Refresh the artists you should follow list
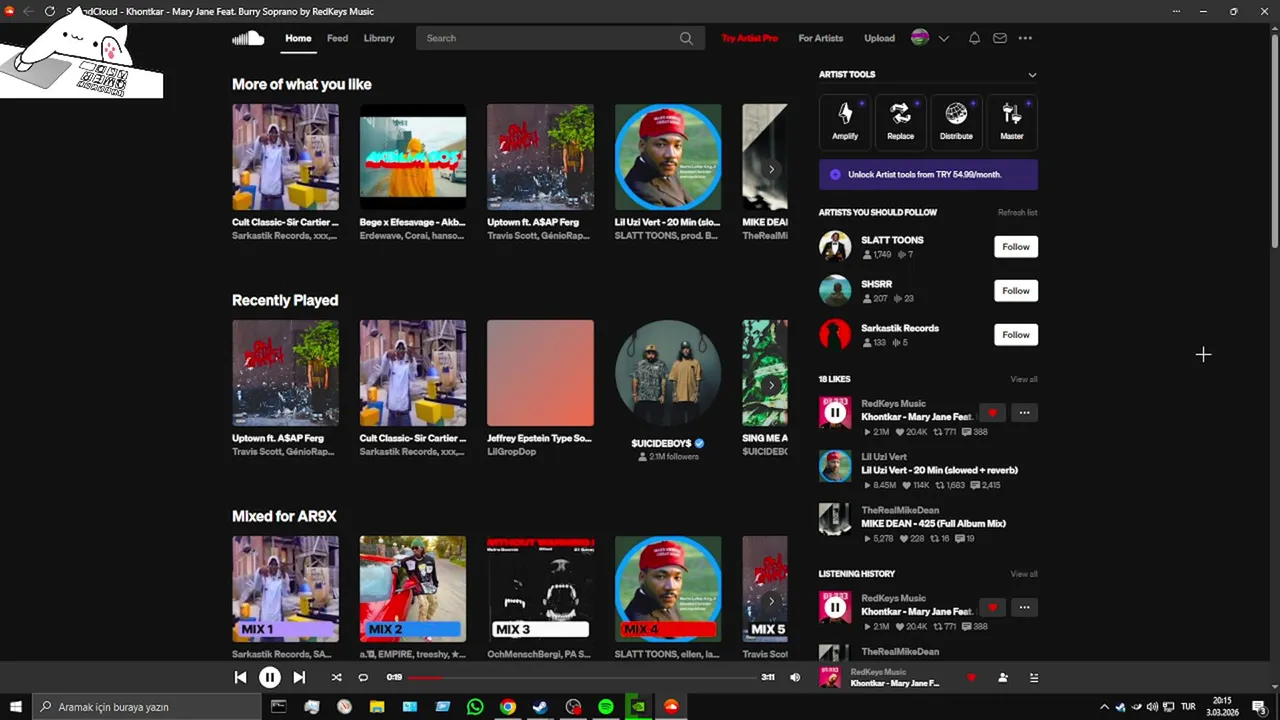 [x=1017, y=212]
